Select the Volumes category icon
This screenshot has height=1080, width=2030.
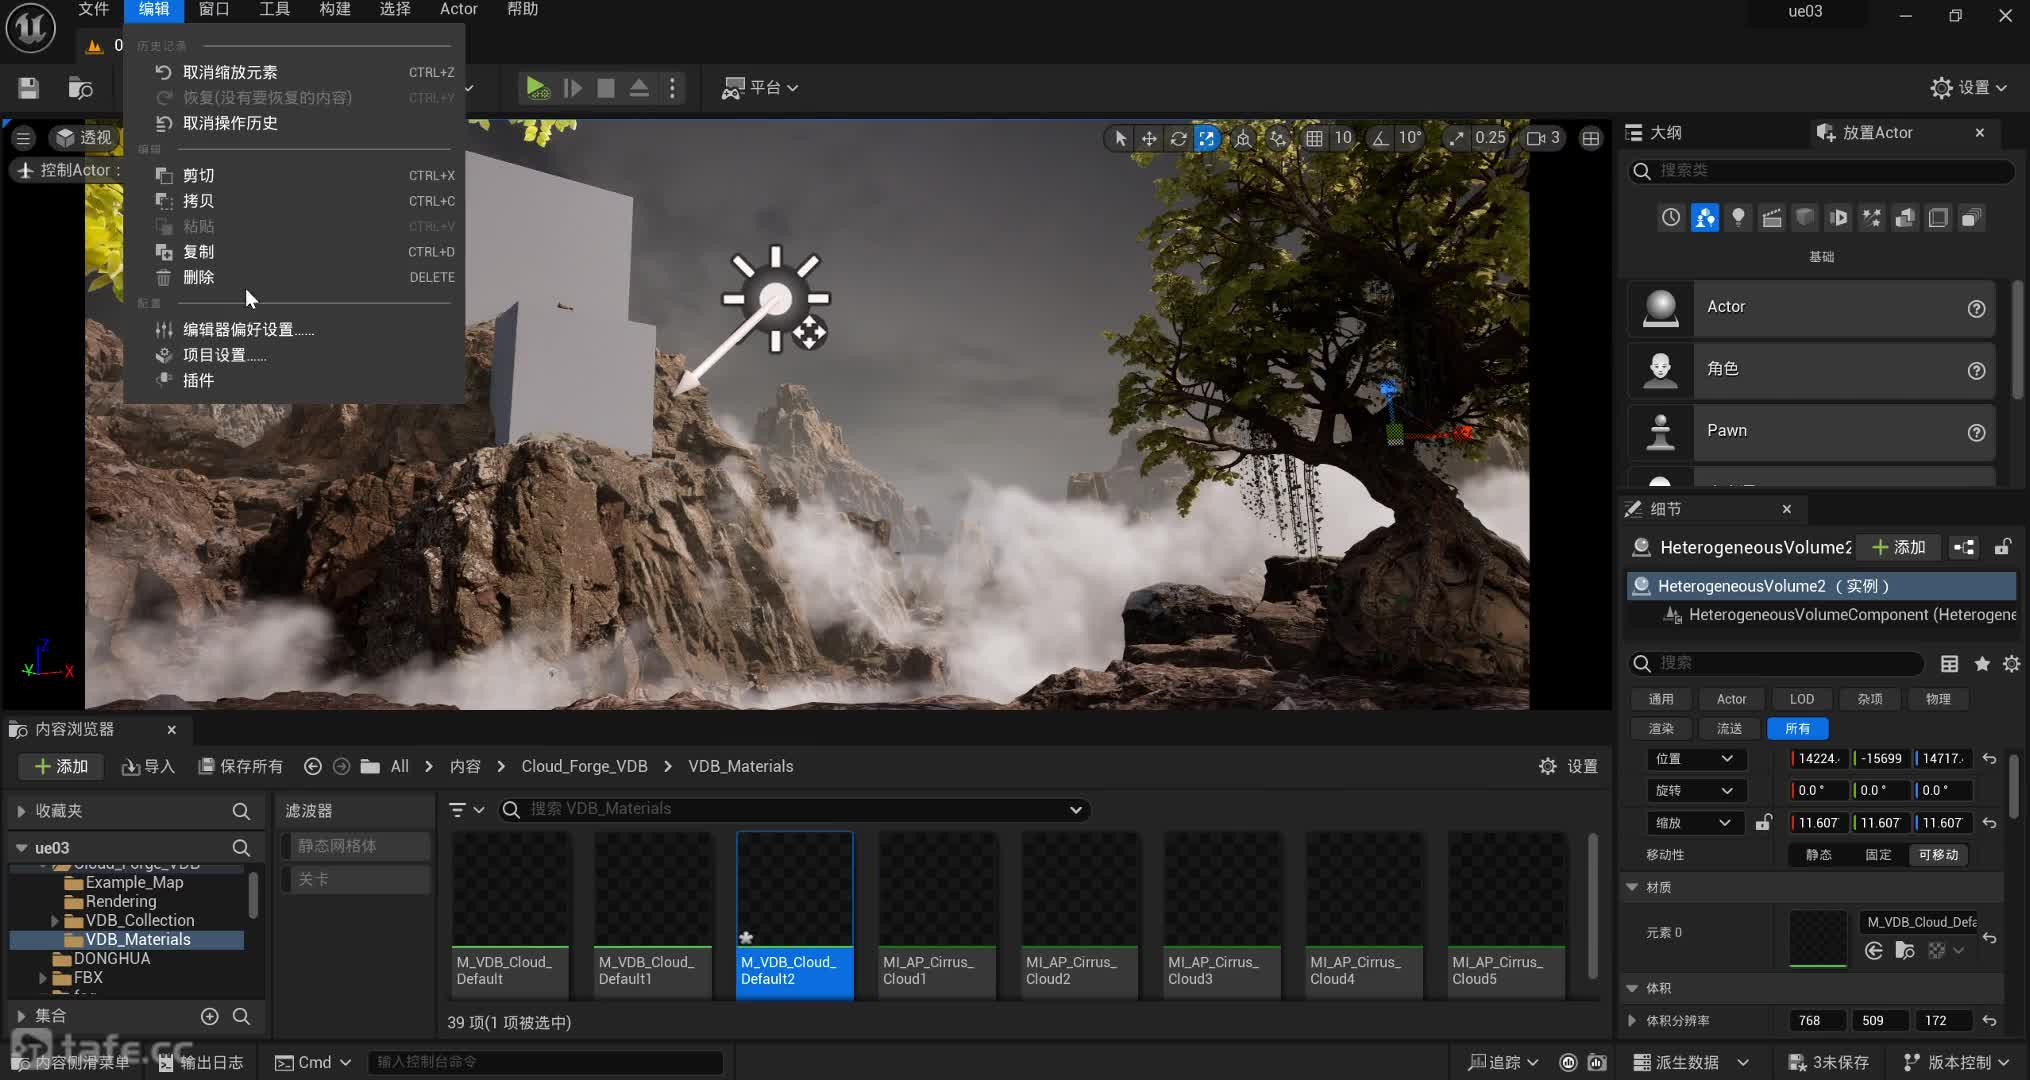tap(1938, 218)
